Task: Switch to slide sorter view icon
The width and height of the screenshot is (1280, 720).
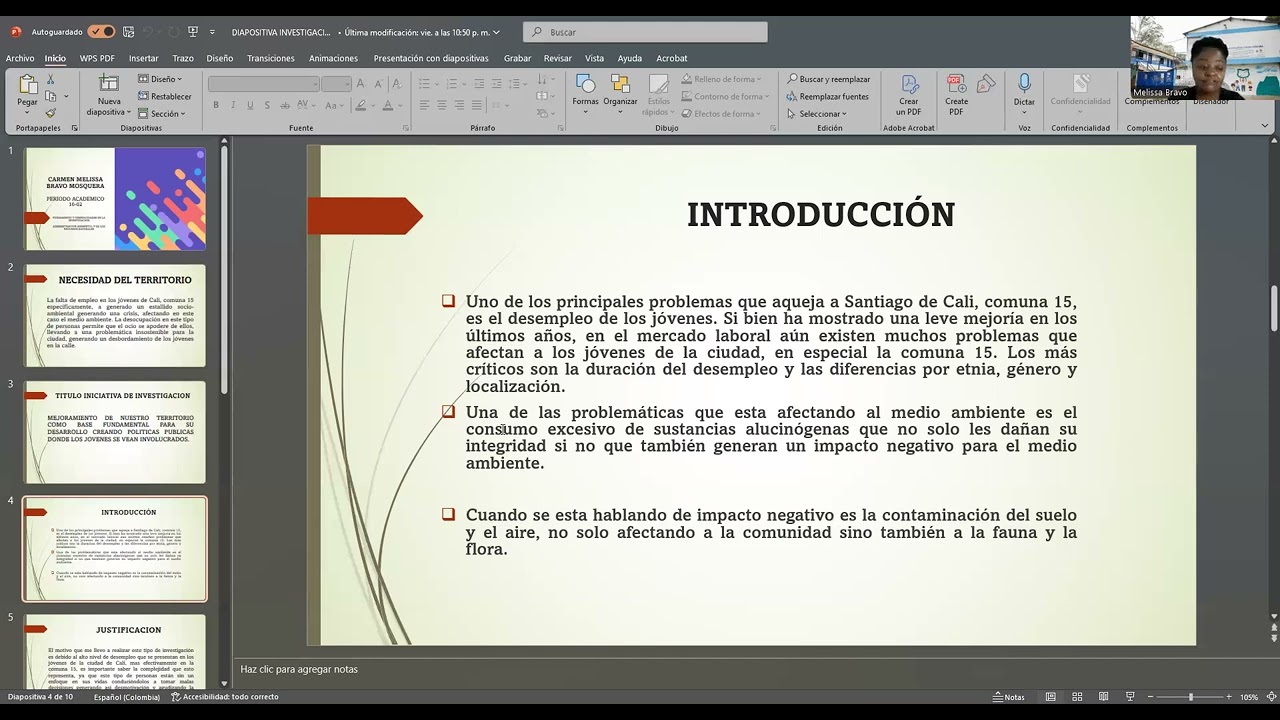Action: coord(1077,697)
